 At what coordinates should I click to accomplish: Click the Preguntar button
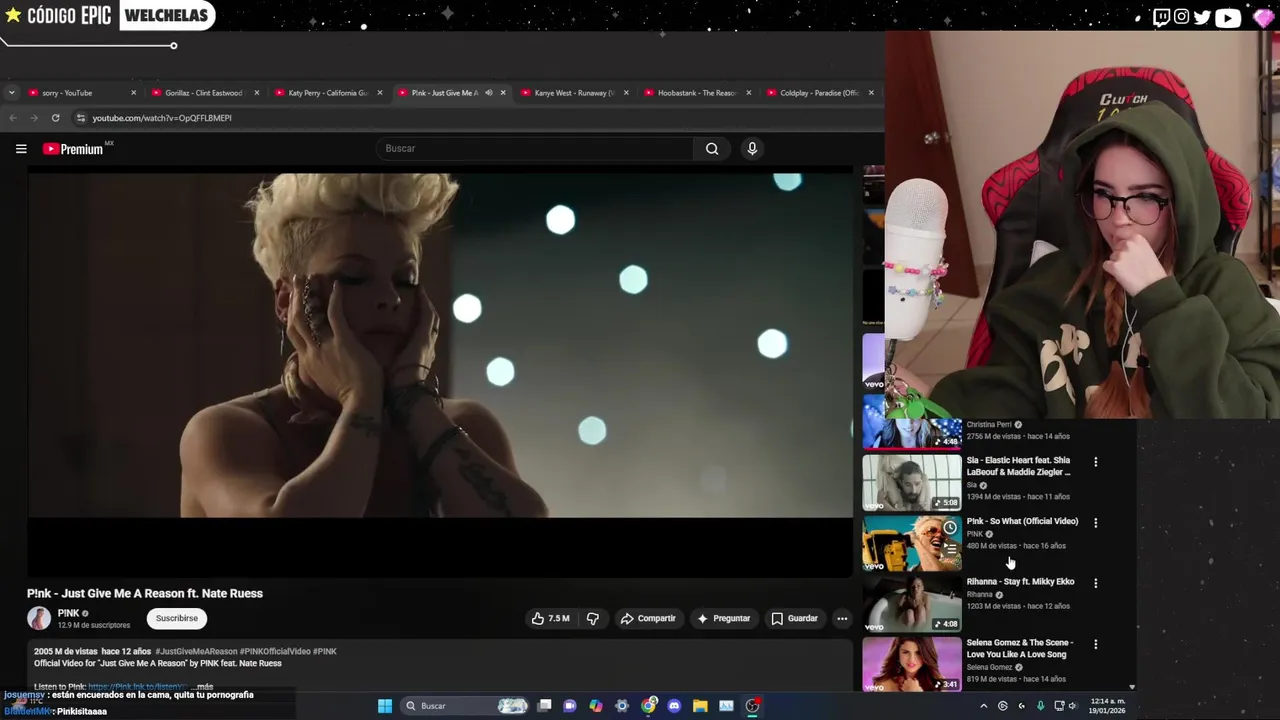[x=724, y=619]
